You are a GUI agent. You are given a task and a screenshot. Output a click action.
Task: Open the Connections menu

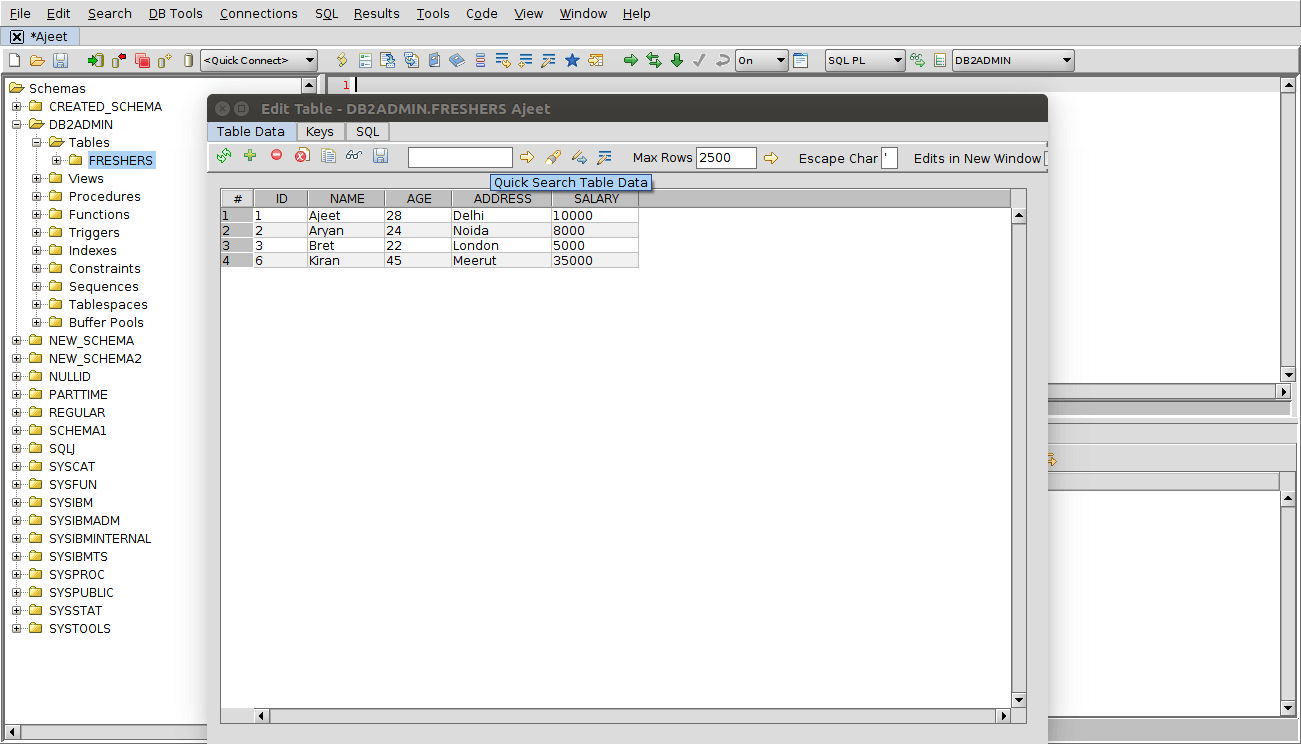tap(259, 13)
